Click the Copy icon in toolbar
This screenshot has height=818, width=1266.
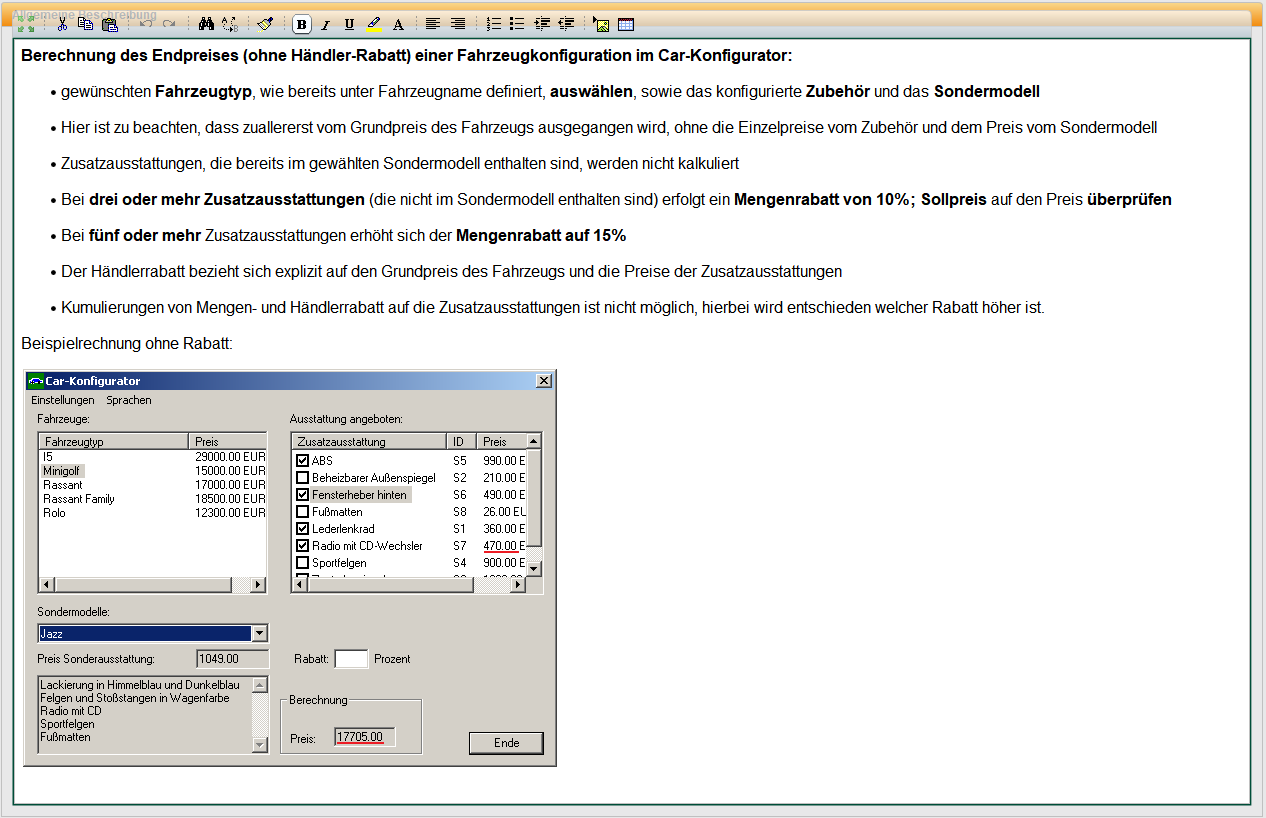pyautogui.click(x=85, y=24)
